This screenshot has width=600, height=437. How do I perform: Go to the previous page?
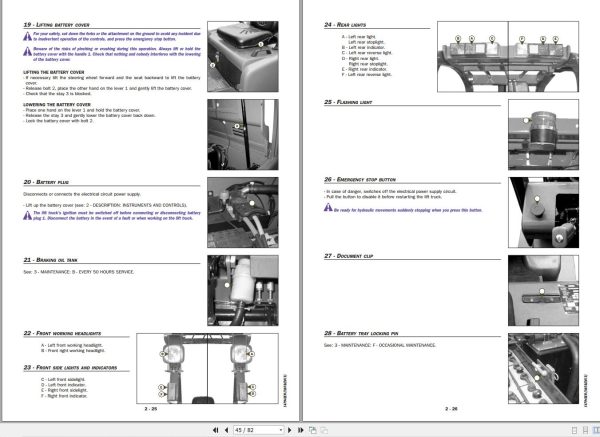tap(226, 430)
